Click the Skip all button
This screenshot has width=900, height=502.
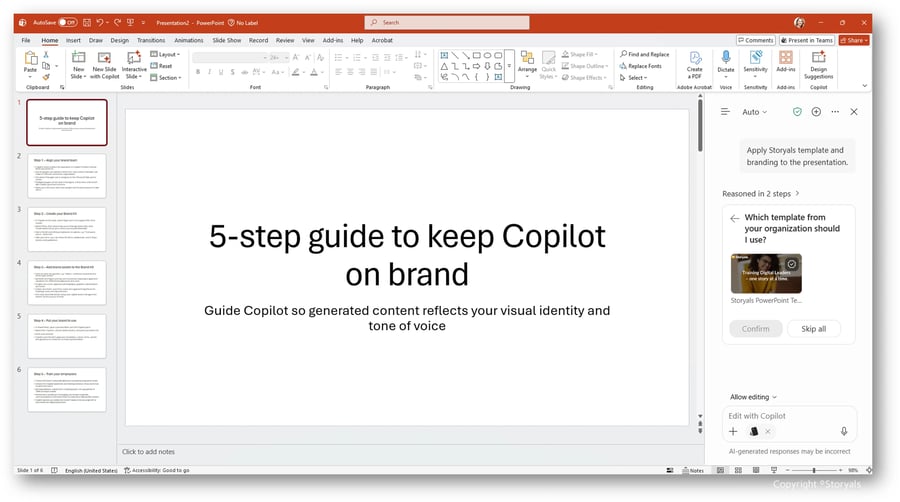click(813, 329)
